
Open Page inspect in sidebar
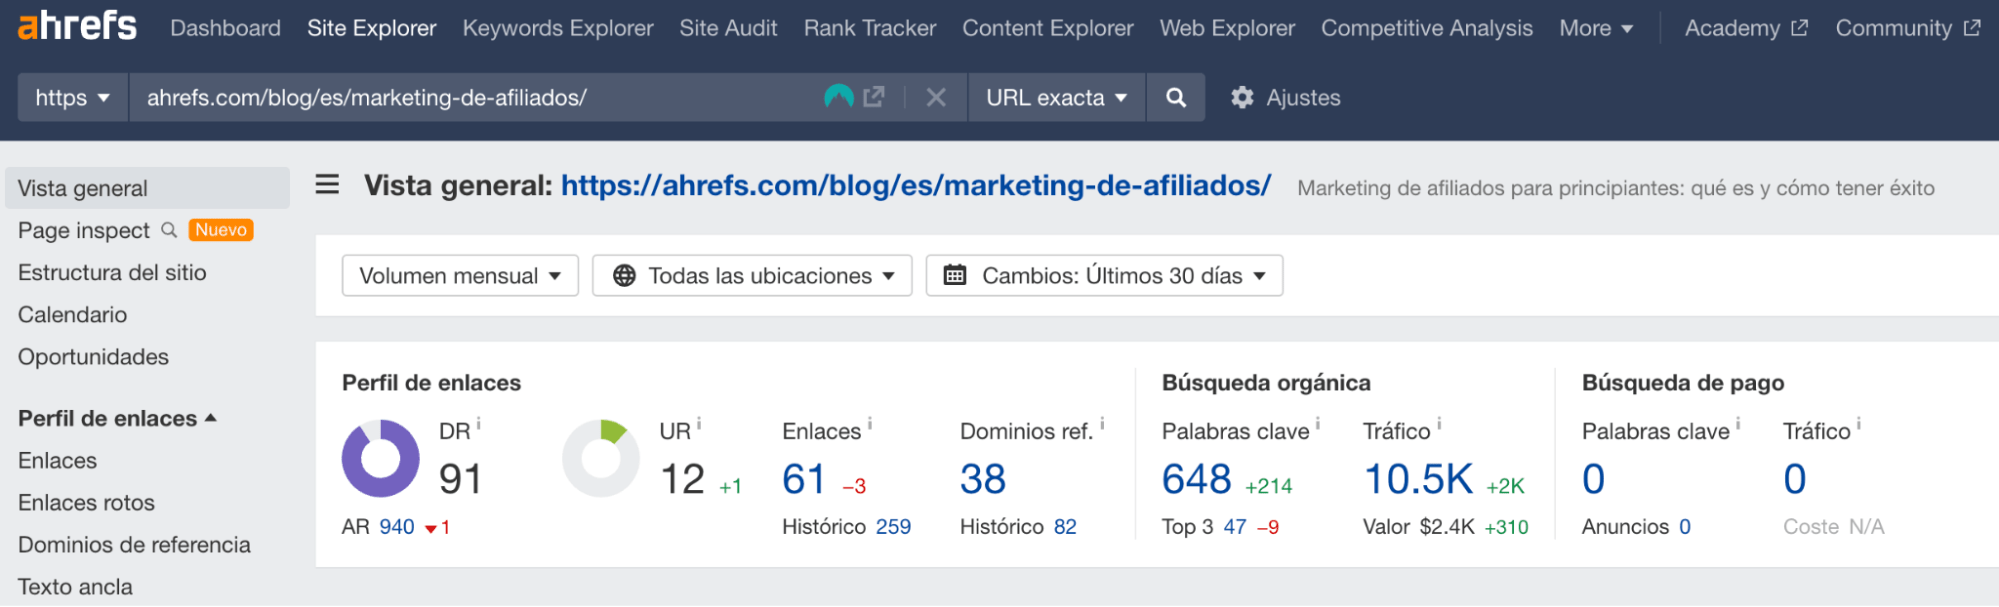pos(84,230)
